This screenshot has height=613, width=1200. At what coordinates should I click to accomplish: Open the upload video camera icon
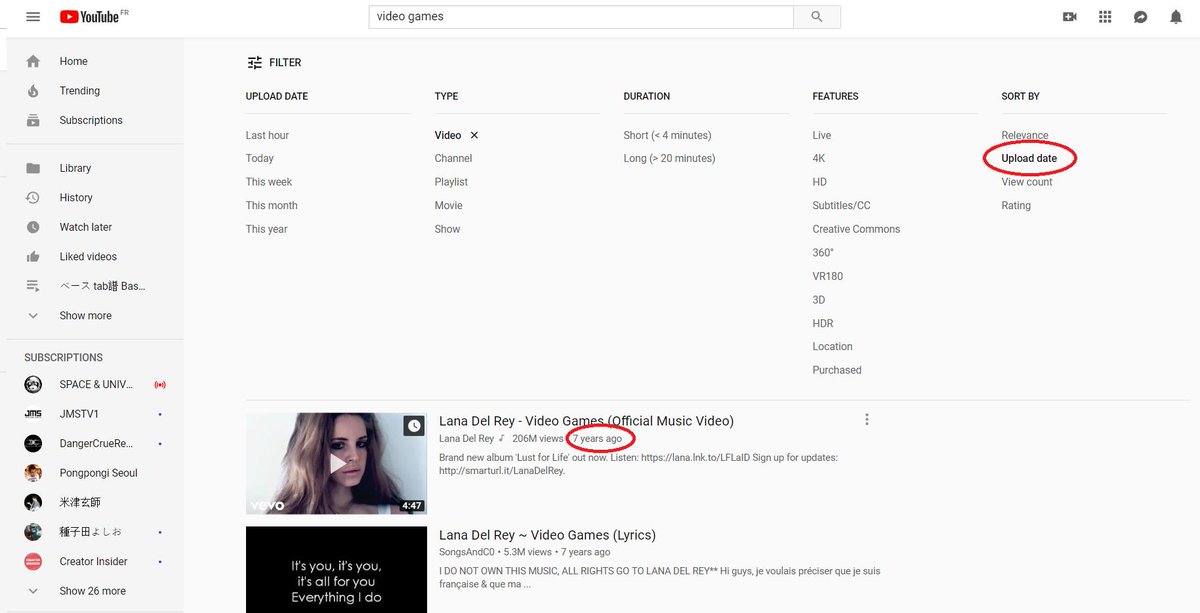pyautogui.click(x=1070, y=17)
